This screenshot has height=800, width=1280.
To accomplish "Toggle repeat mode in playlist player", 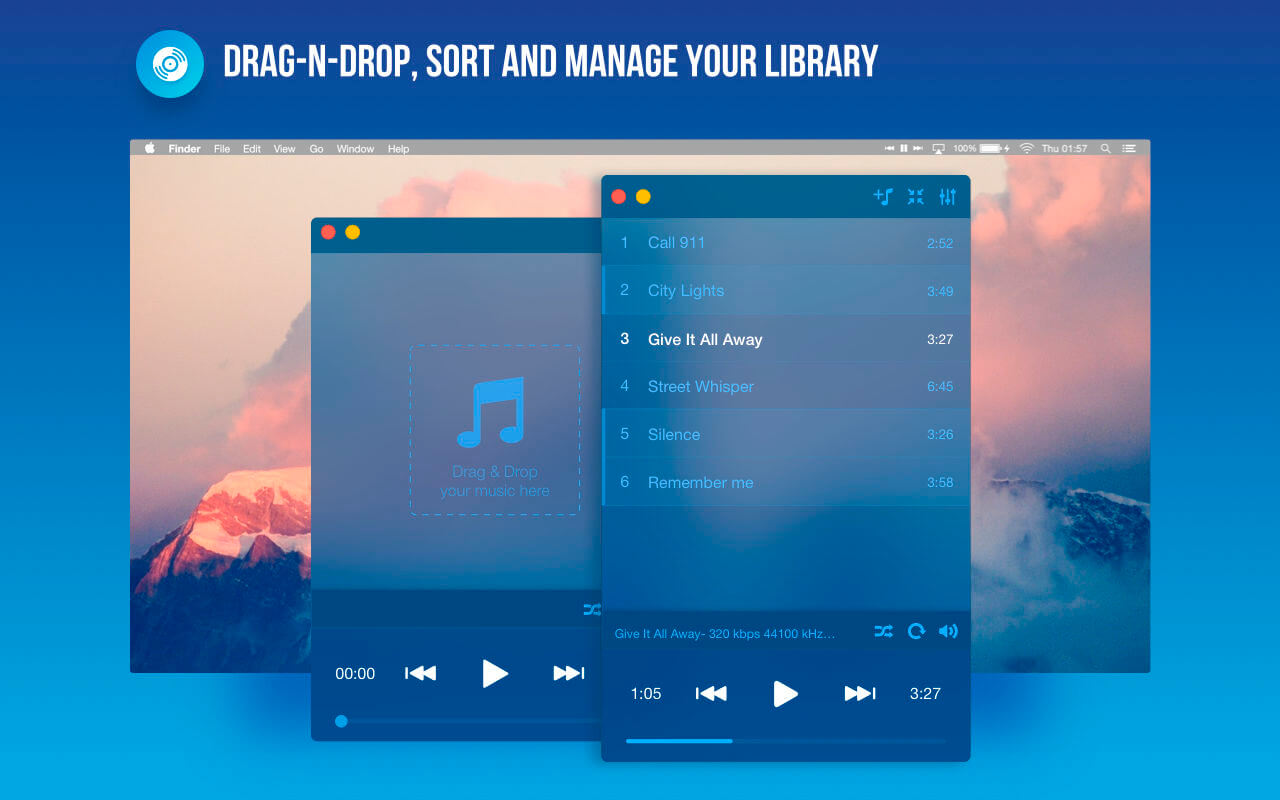I will tap(916, 631).
